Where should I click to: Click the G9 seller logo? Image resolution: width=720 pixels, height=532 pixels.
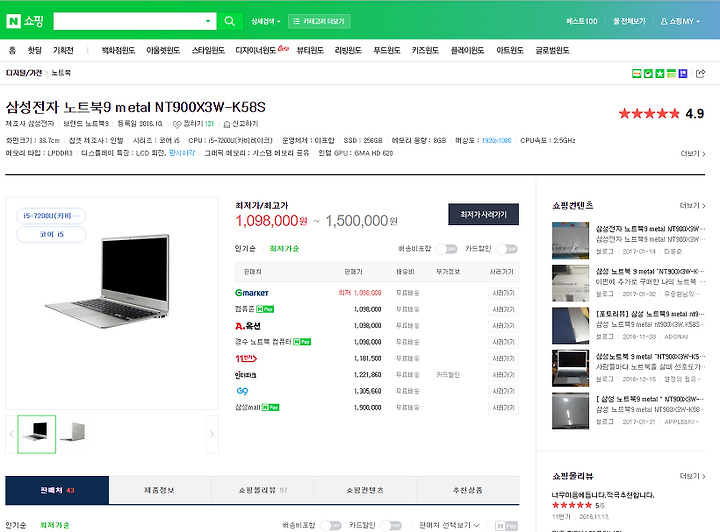[242, 391]
